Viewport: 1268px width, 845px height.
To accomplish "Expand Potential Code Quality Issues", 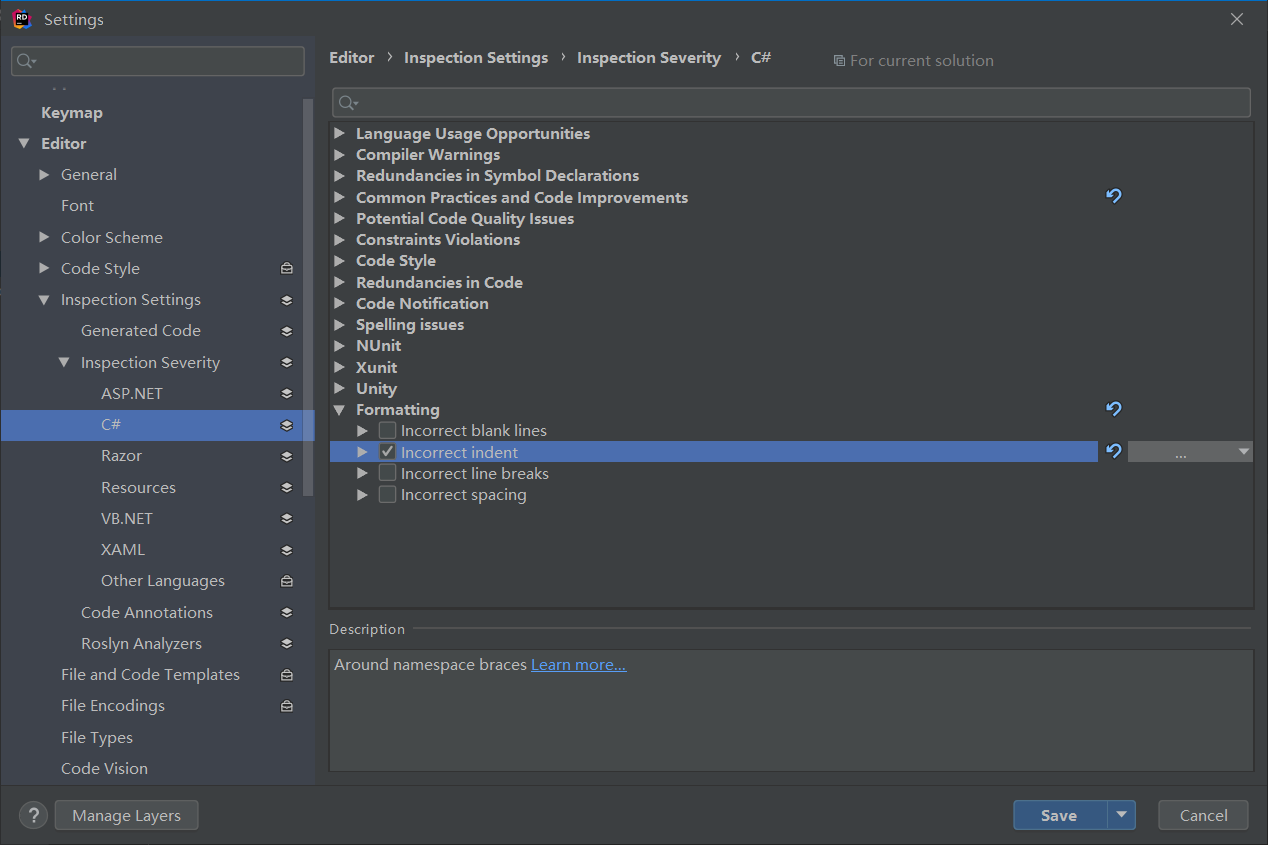I will pyautogui.click(x=340, y=218).
